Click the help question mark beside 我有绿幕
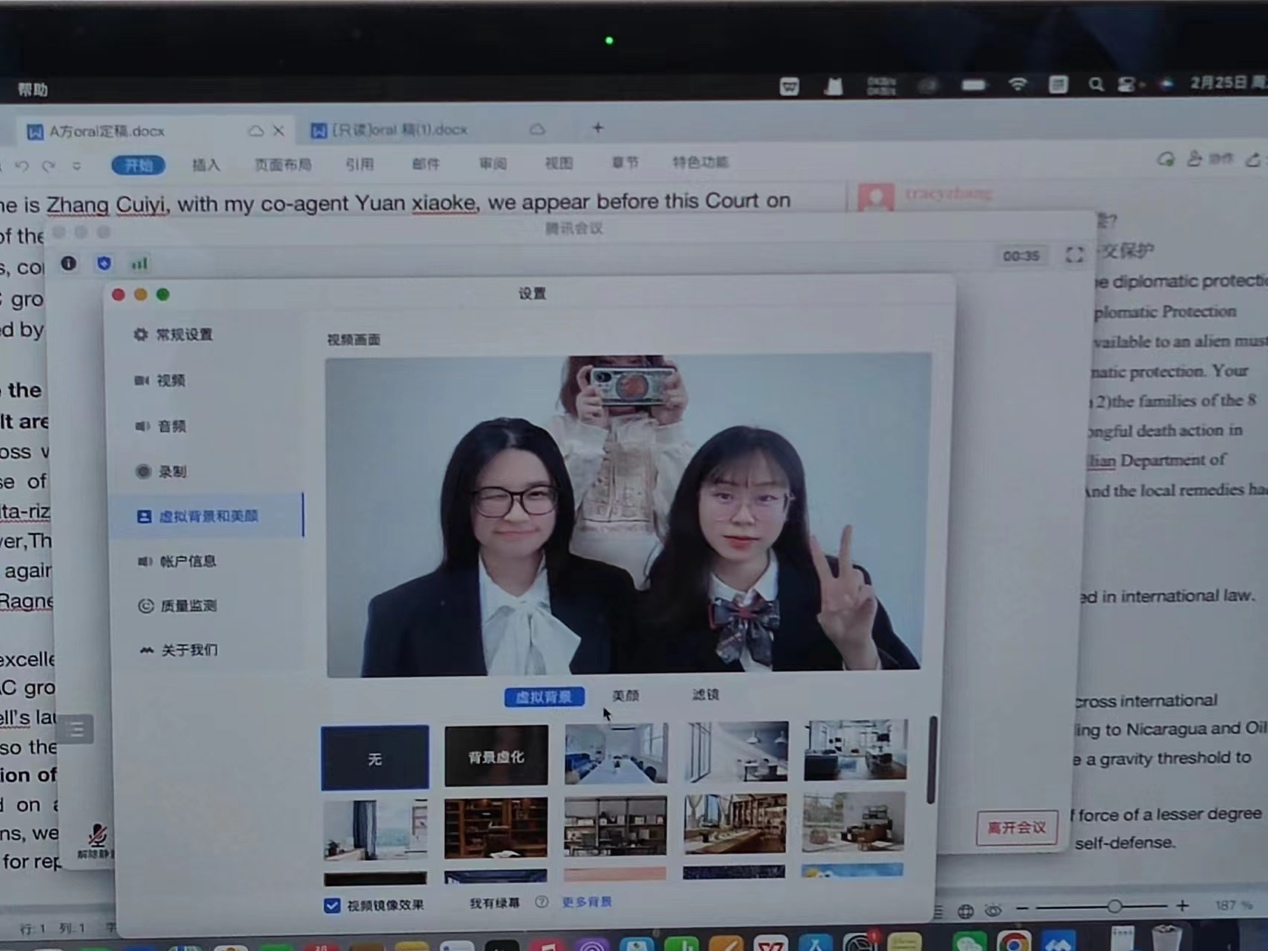The width and height of the screenshot is (1268, 951). click(x=541, y=902)
